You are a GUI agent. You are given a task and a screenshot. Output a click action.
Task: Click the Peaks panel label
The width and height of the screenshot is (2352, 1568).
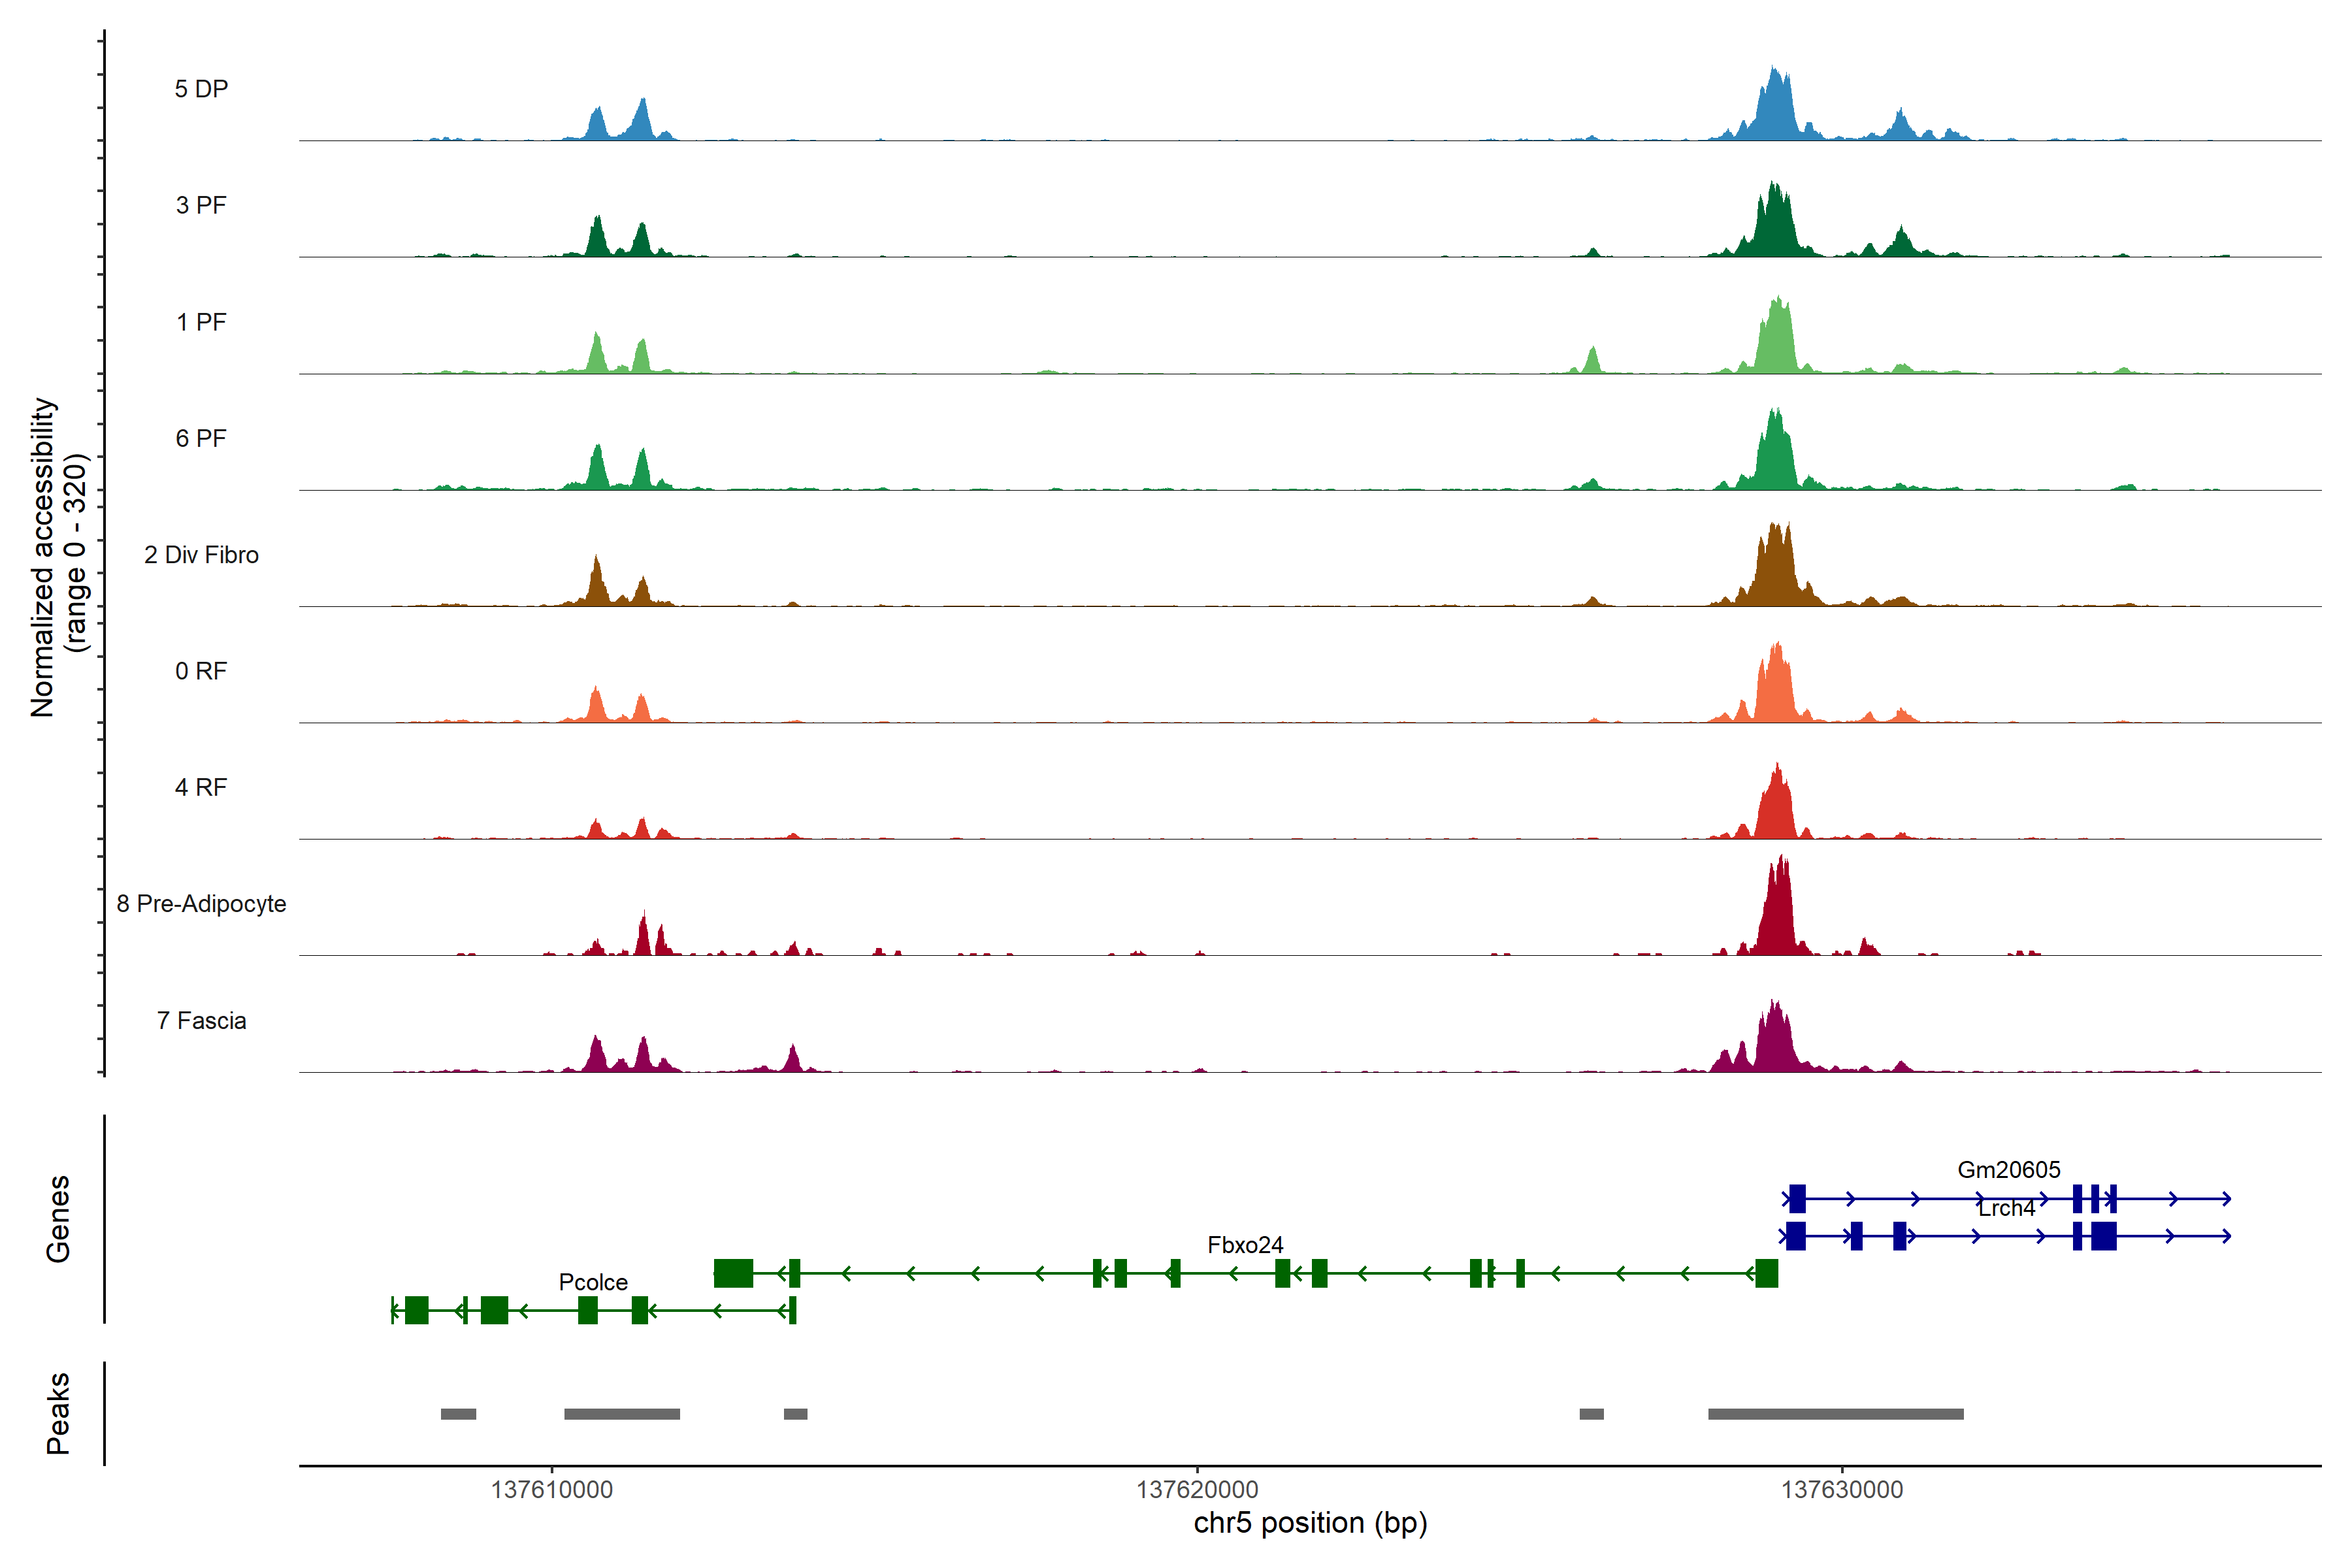point(58,1413)
